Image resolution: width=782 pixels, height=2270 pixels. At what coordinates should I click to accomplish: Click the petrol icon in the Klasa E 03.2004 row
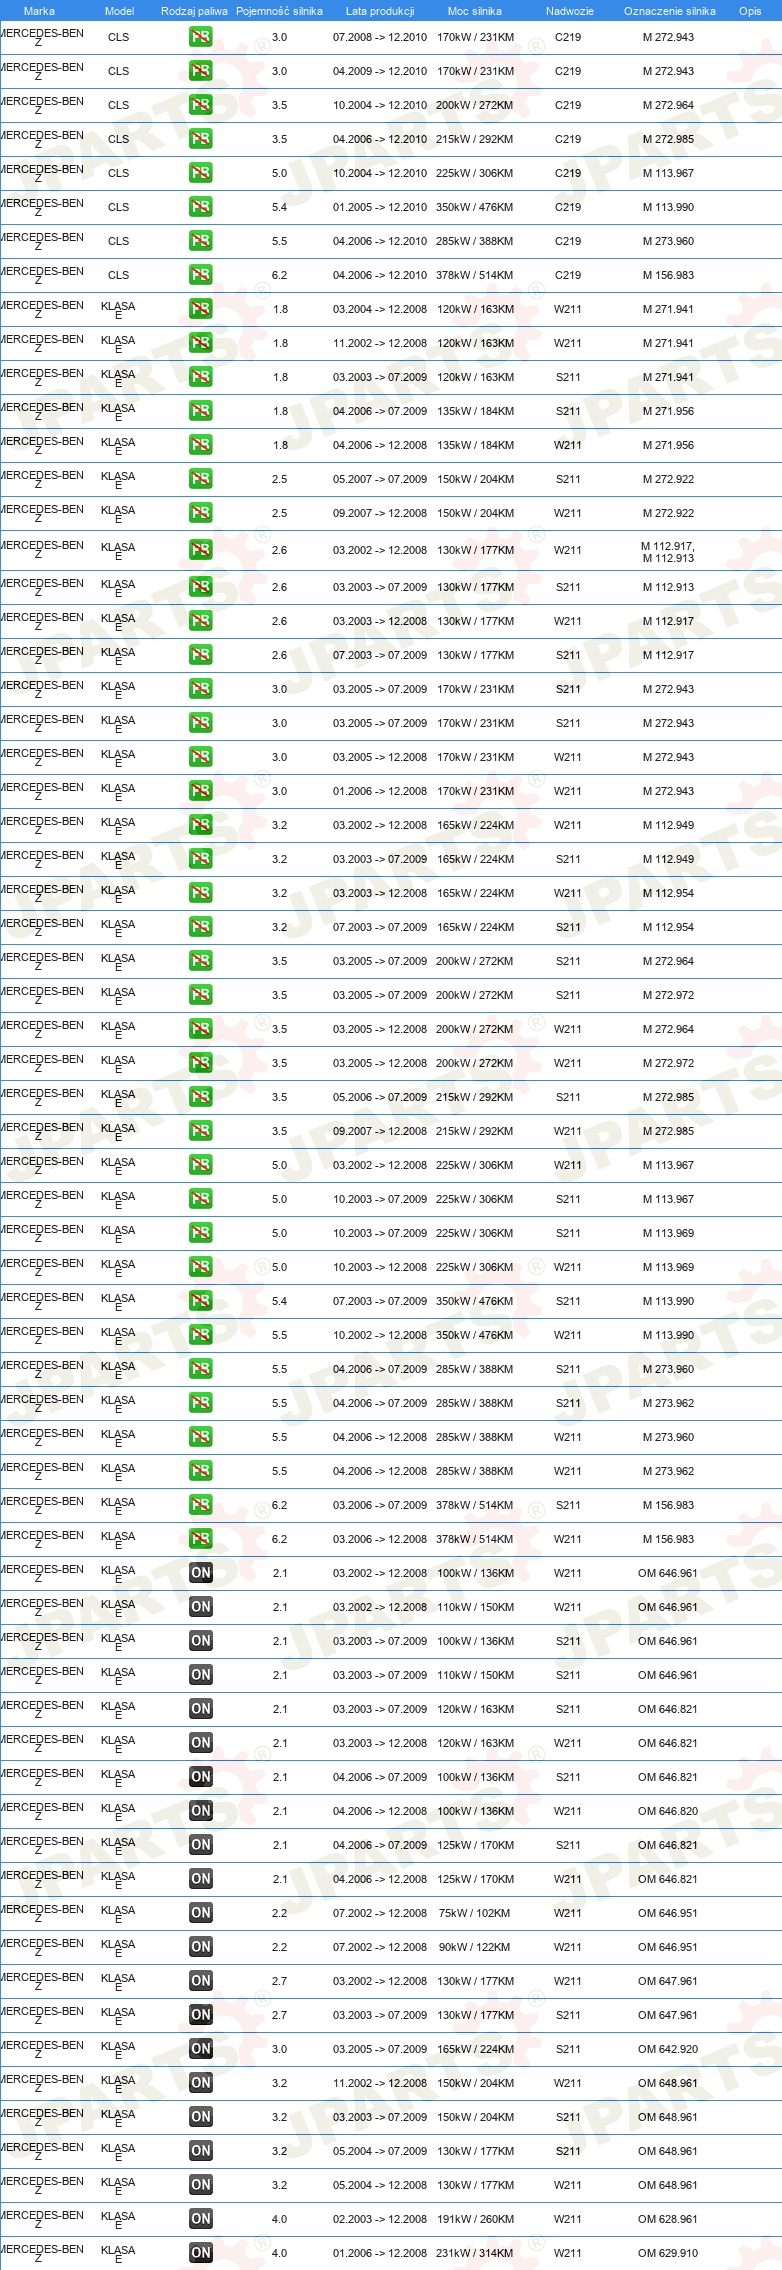click(200, 309)
